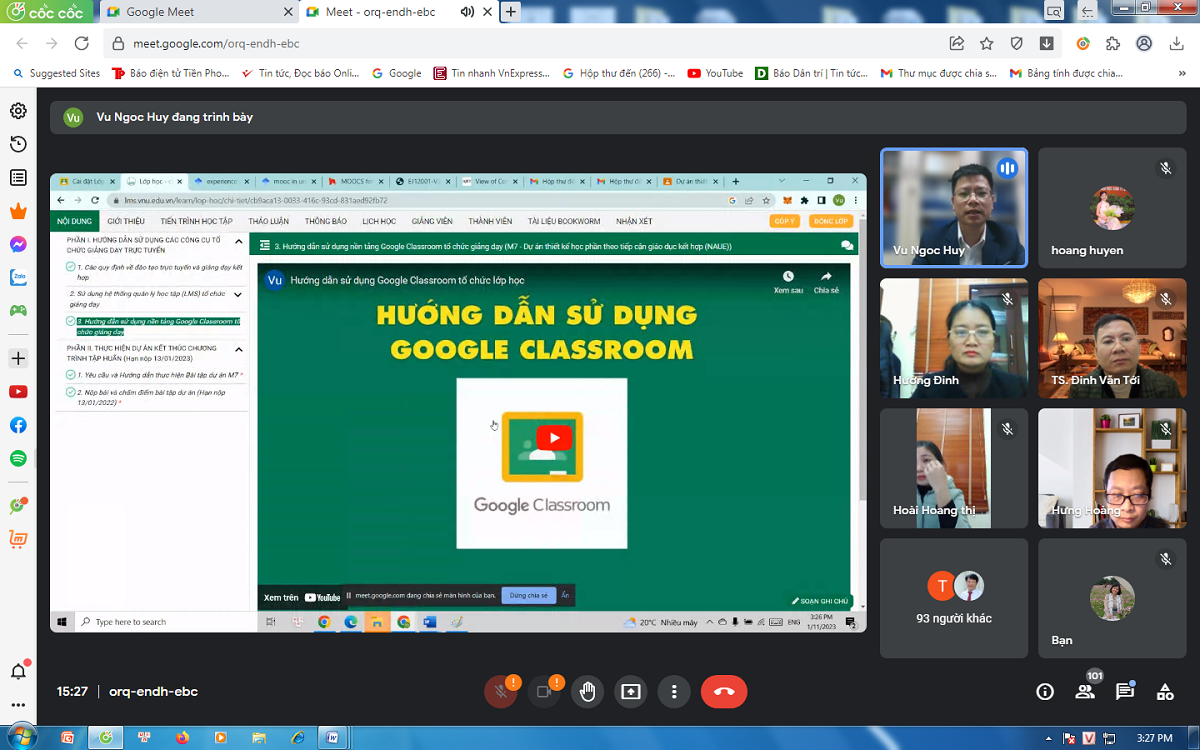
Task: Mute audio on Meet orq-endh-ebc tab
Action: tap(467, 12)
